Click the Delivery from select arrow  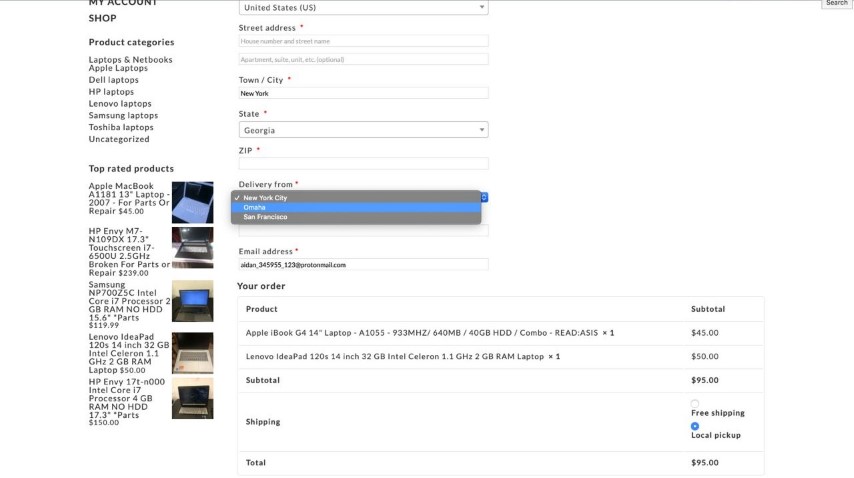484,197
